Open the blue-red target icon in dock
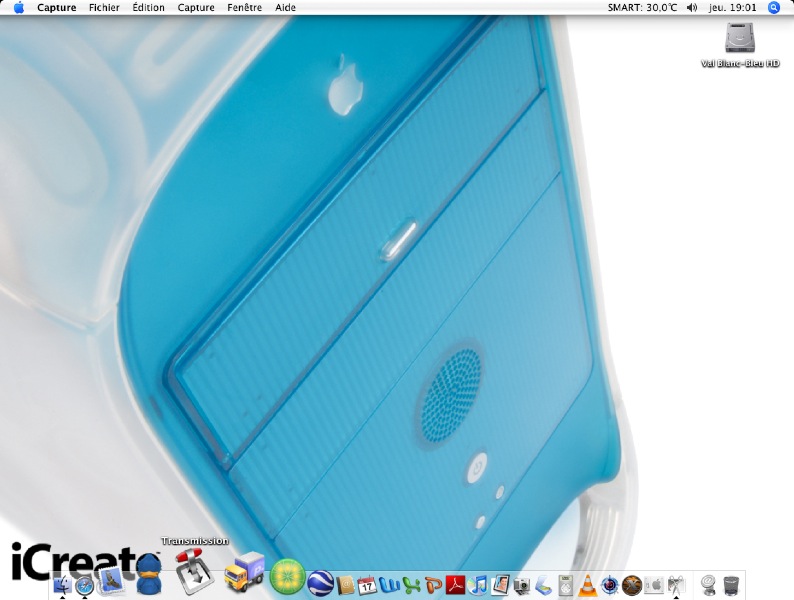 [609, 585]
